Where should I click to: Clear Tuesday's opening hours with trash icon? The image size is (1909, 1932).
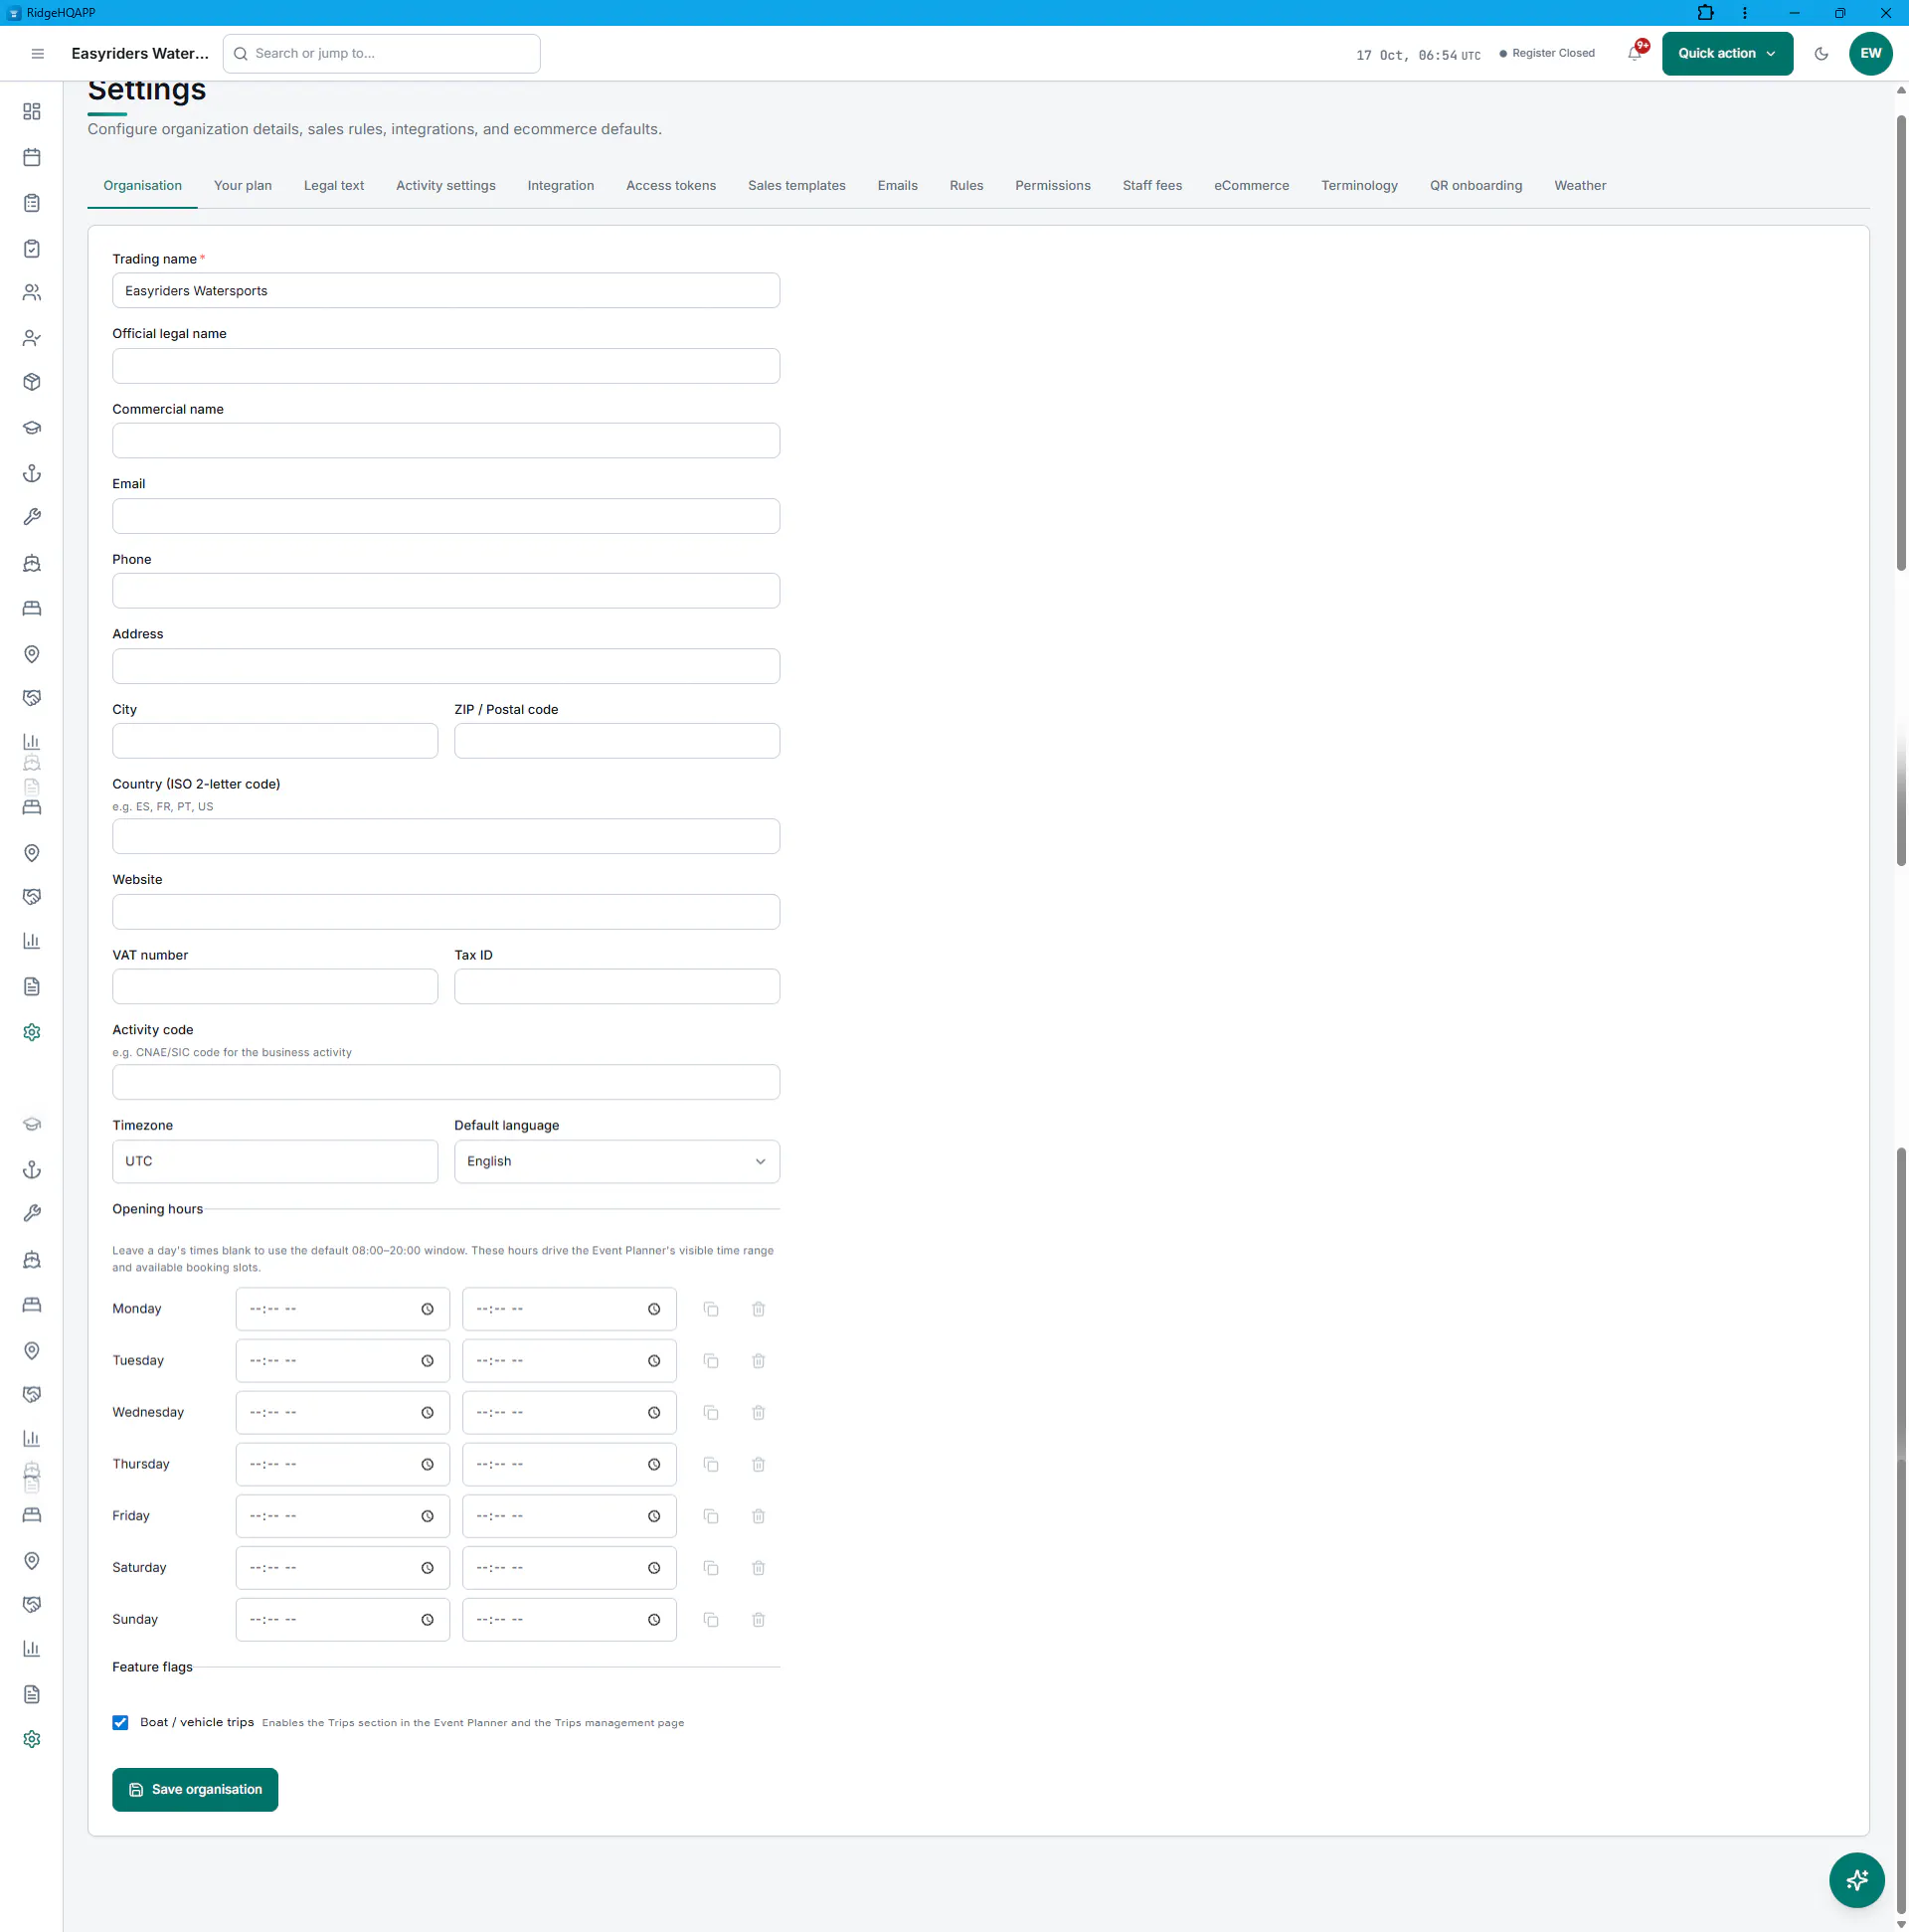coord(758,1361)
